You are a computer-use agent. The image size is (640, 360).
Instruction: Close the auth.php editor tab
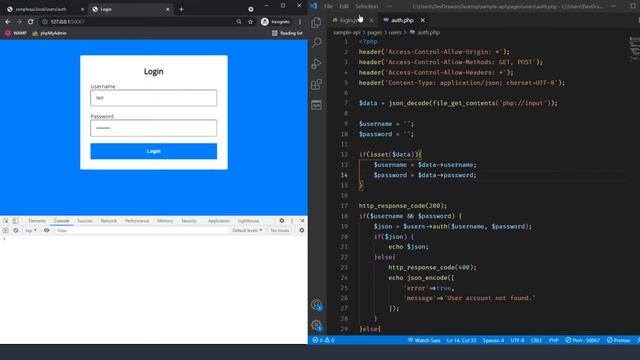pyautogui.click(x=423, y=20)
